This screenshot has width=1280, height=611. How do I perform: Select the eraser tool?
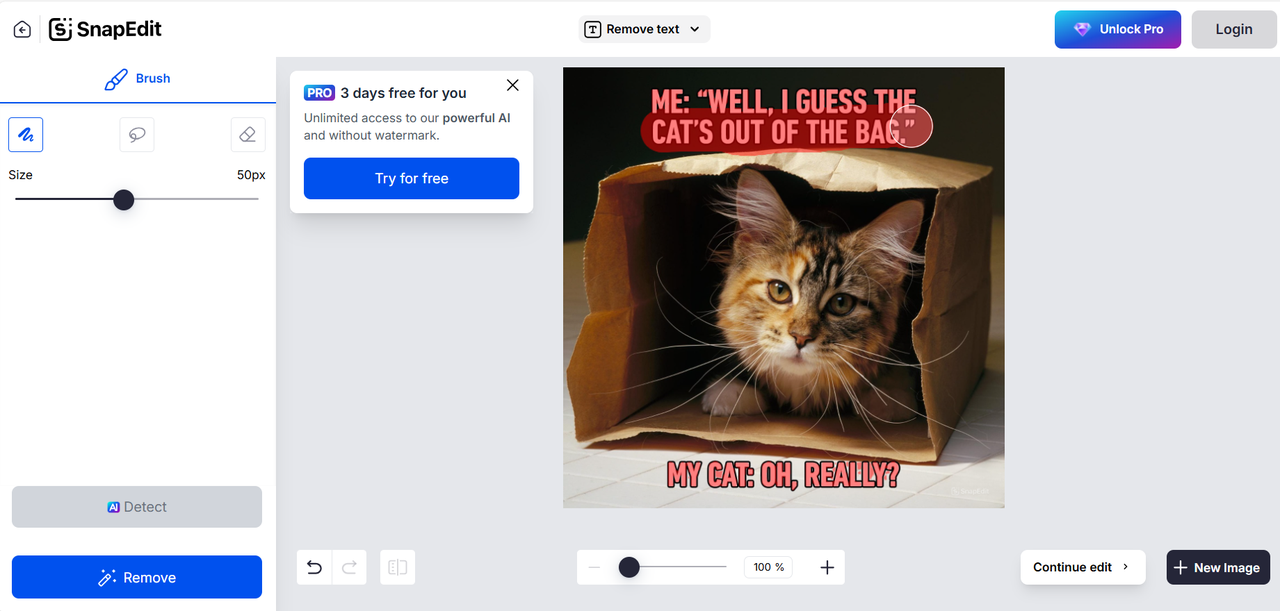coord(248,135)
